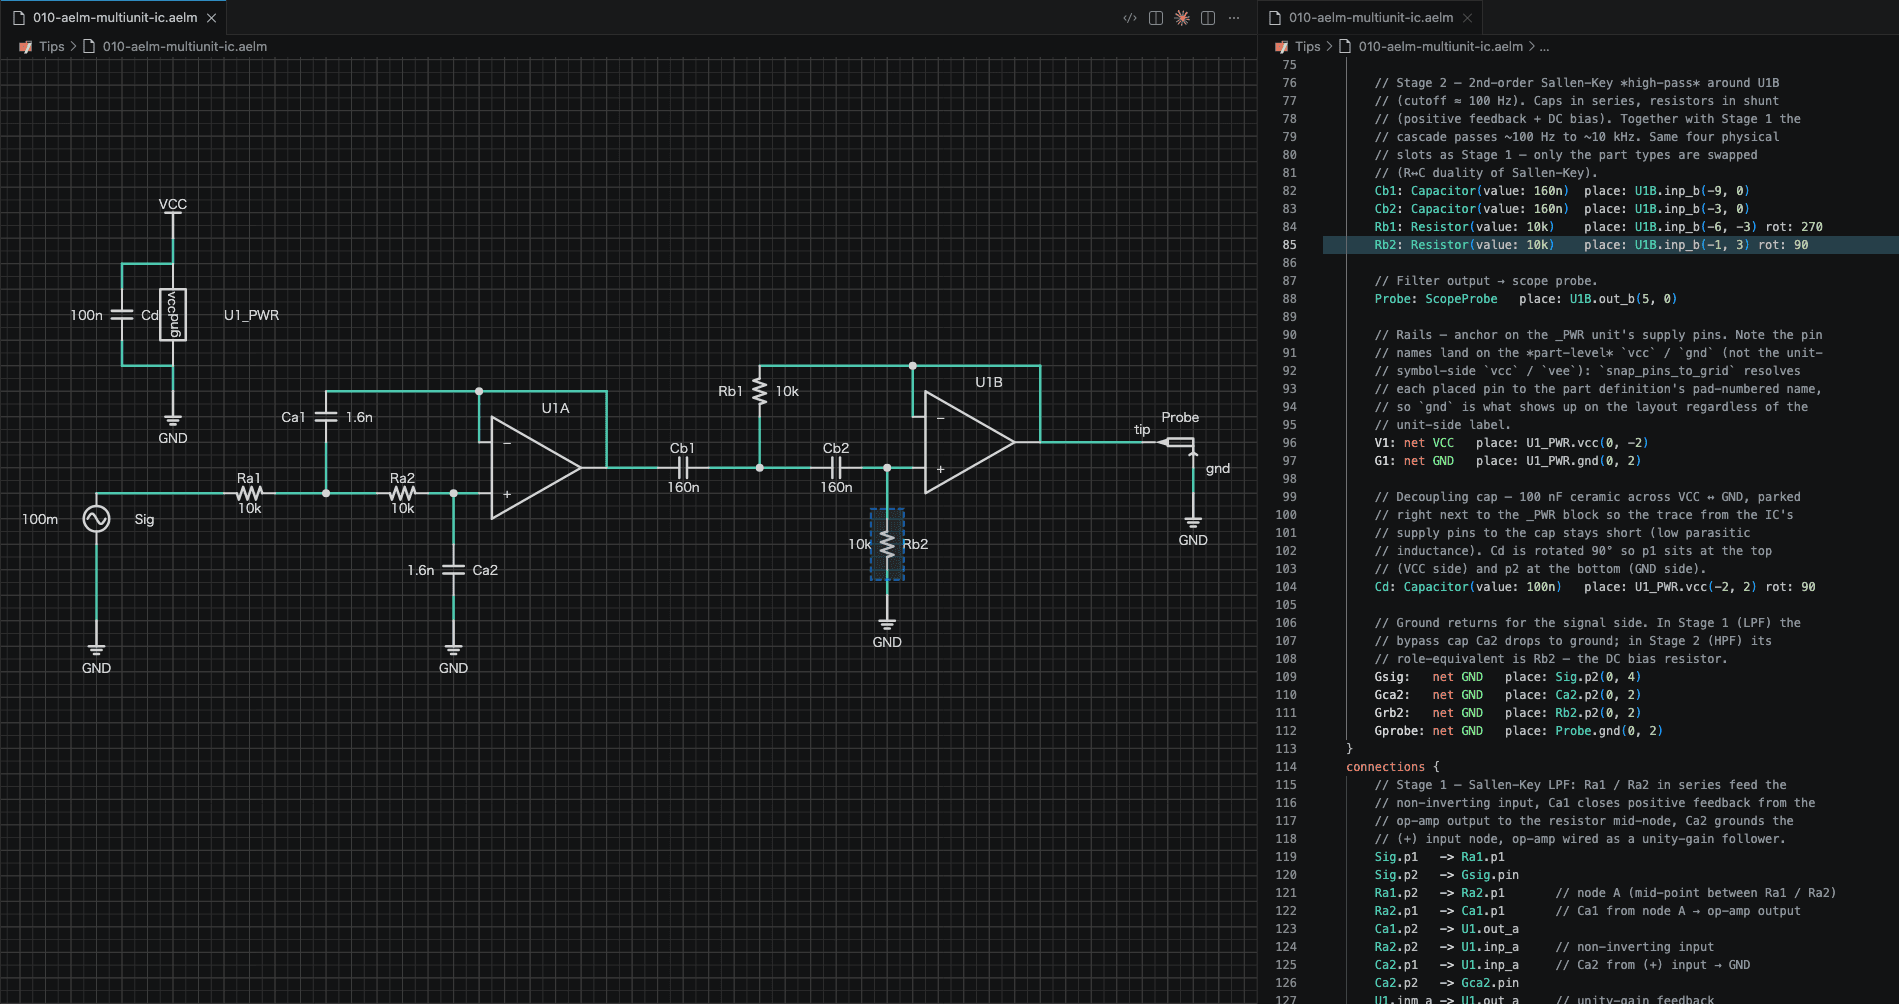Click file name in right breadcrumb
This screenshot has height=1004, width=1899.
[x=1441, y=46]
